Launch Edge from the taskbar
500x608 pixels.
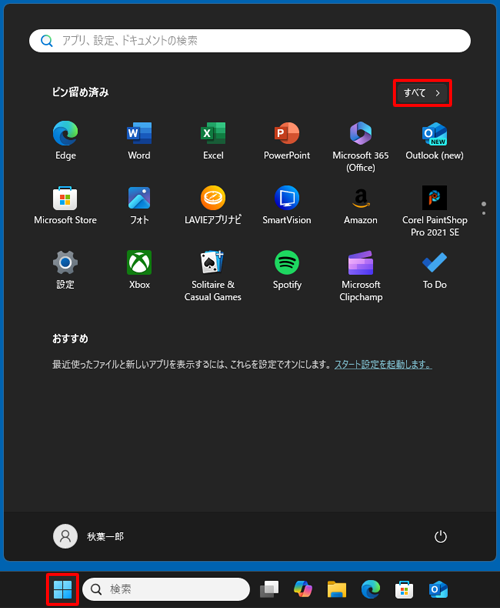click(370, 589)
